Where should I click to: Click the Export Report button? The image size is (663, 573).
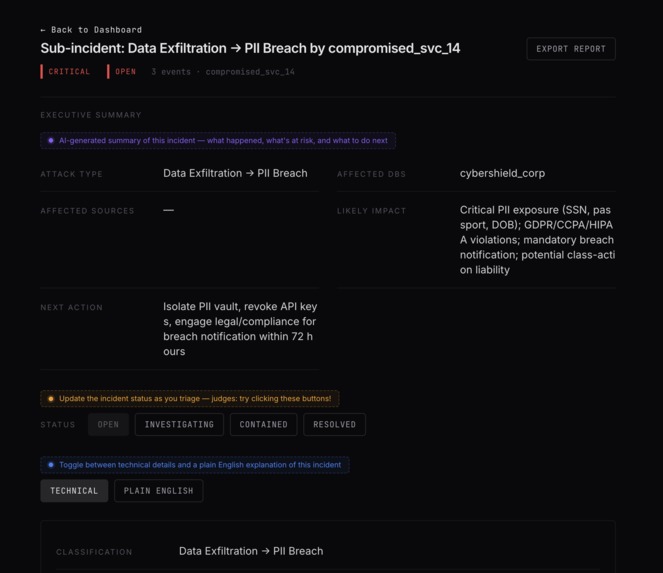[571, 49]
